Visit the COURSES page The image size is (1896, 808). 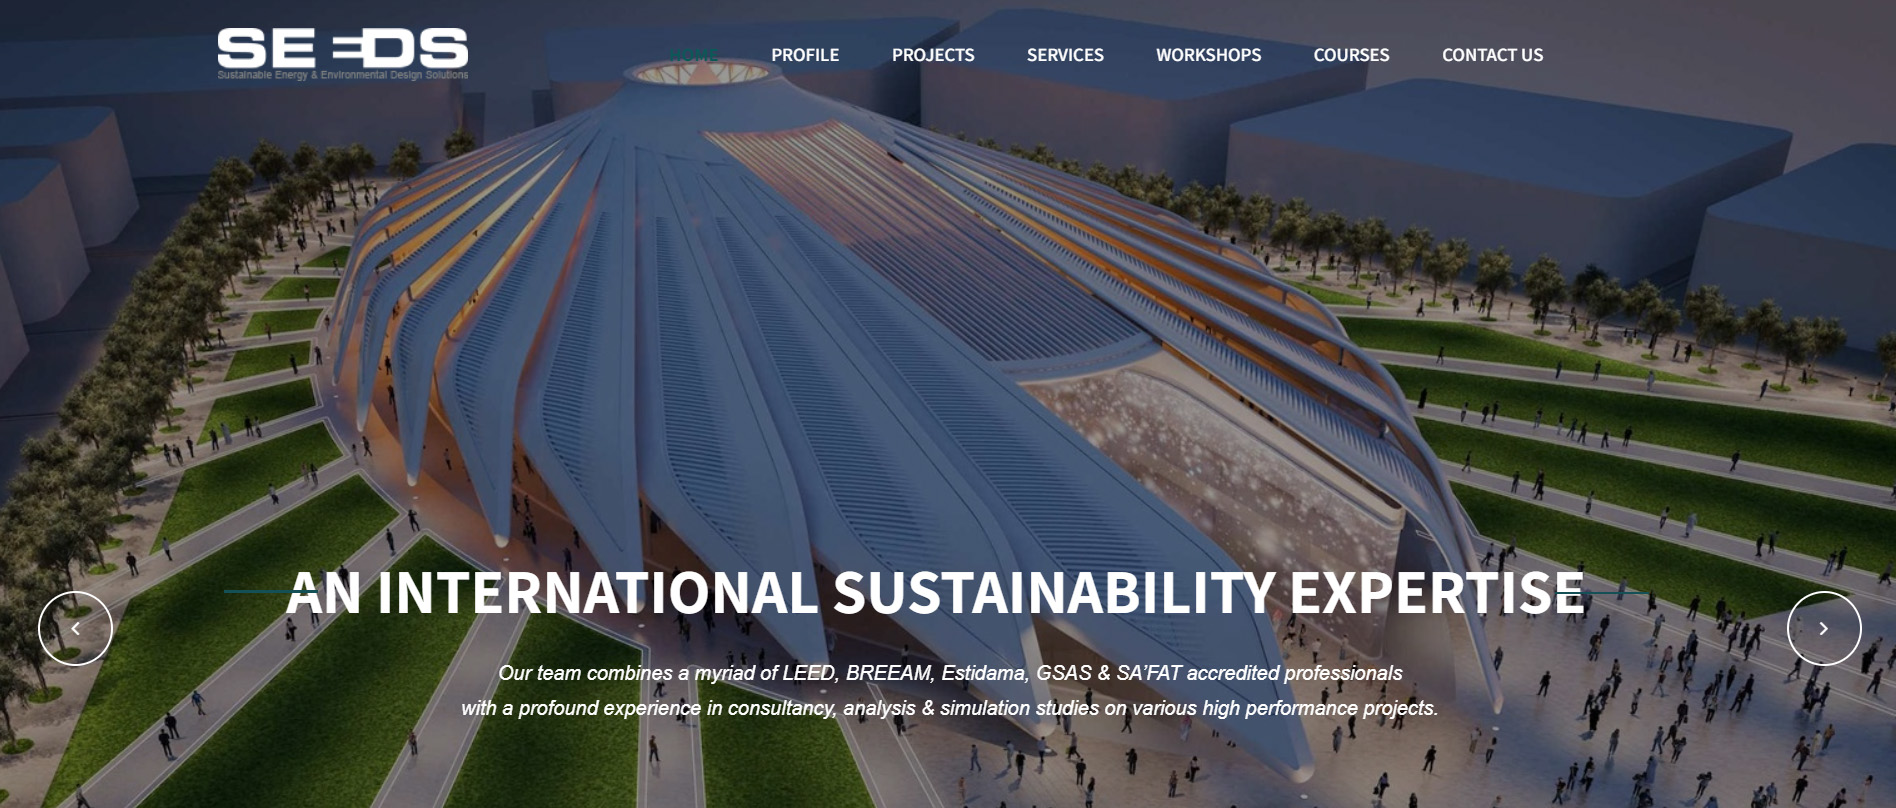pyautogui.click(x=1350, y=55)
